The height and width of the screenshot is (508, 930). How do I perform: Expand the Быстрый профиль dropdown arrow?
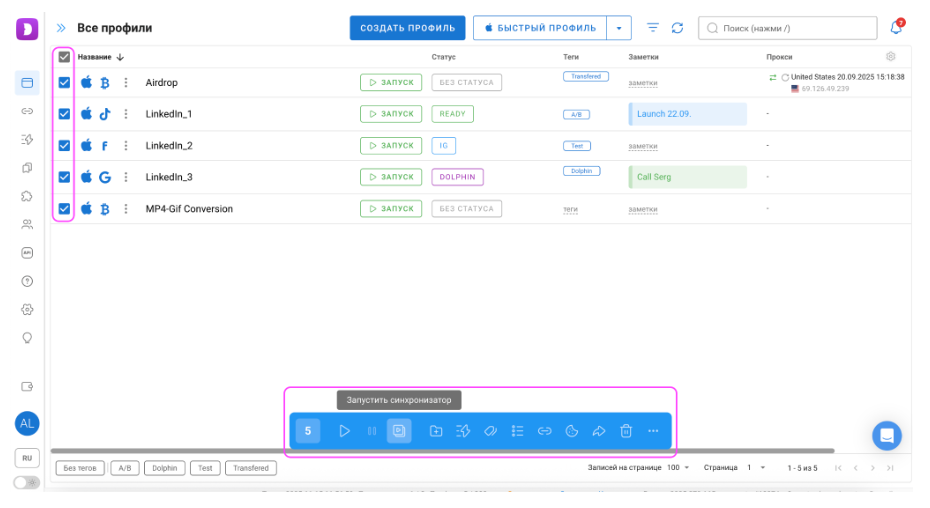click(x=619, y=28)
